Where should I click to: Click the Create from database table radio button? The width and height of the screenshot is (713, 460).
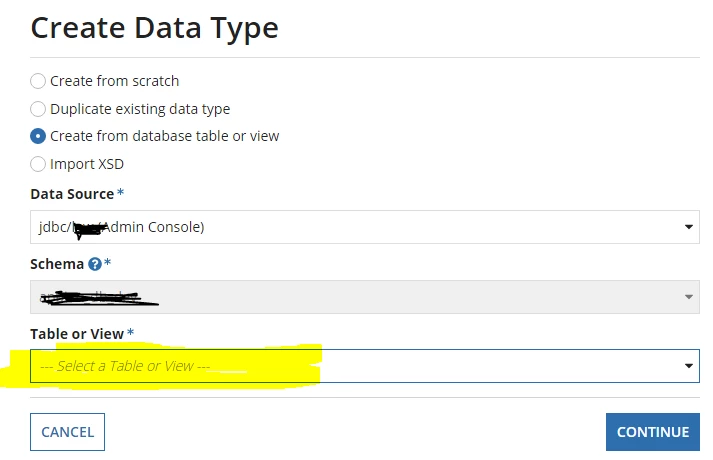point(38,136)
